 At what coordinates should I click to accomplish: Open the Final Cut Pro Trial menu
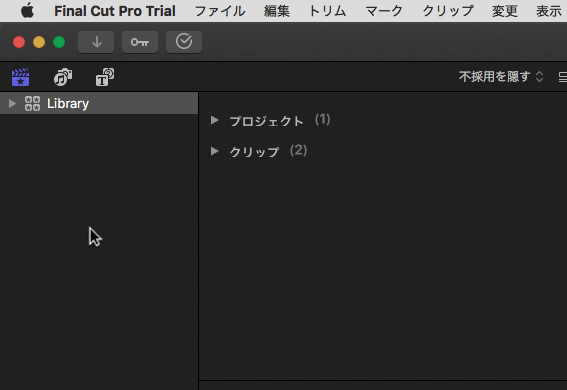(115, 11)
